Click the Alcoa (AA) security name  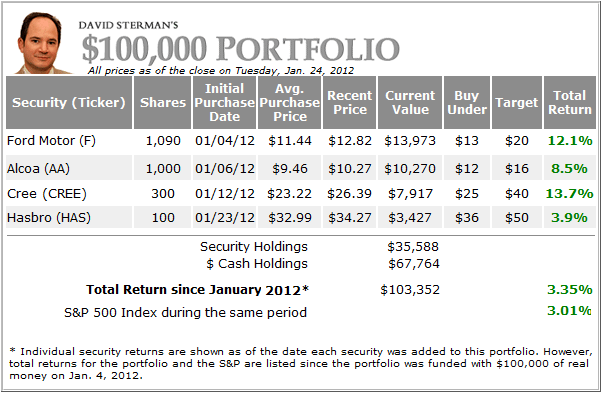(38, 169)
